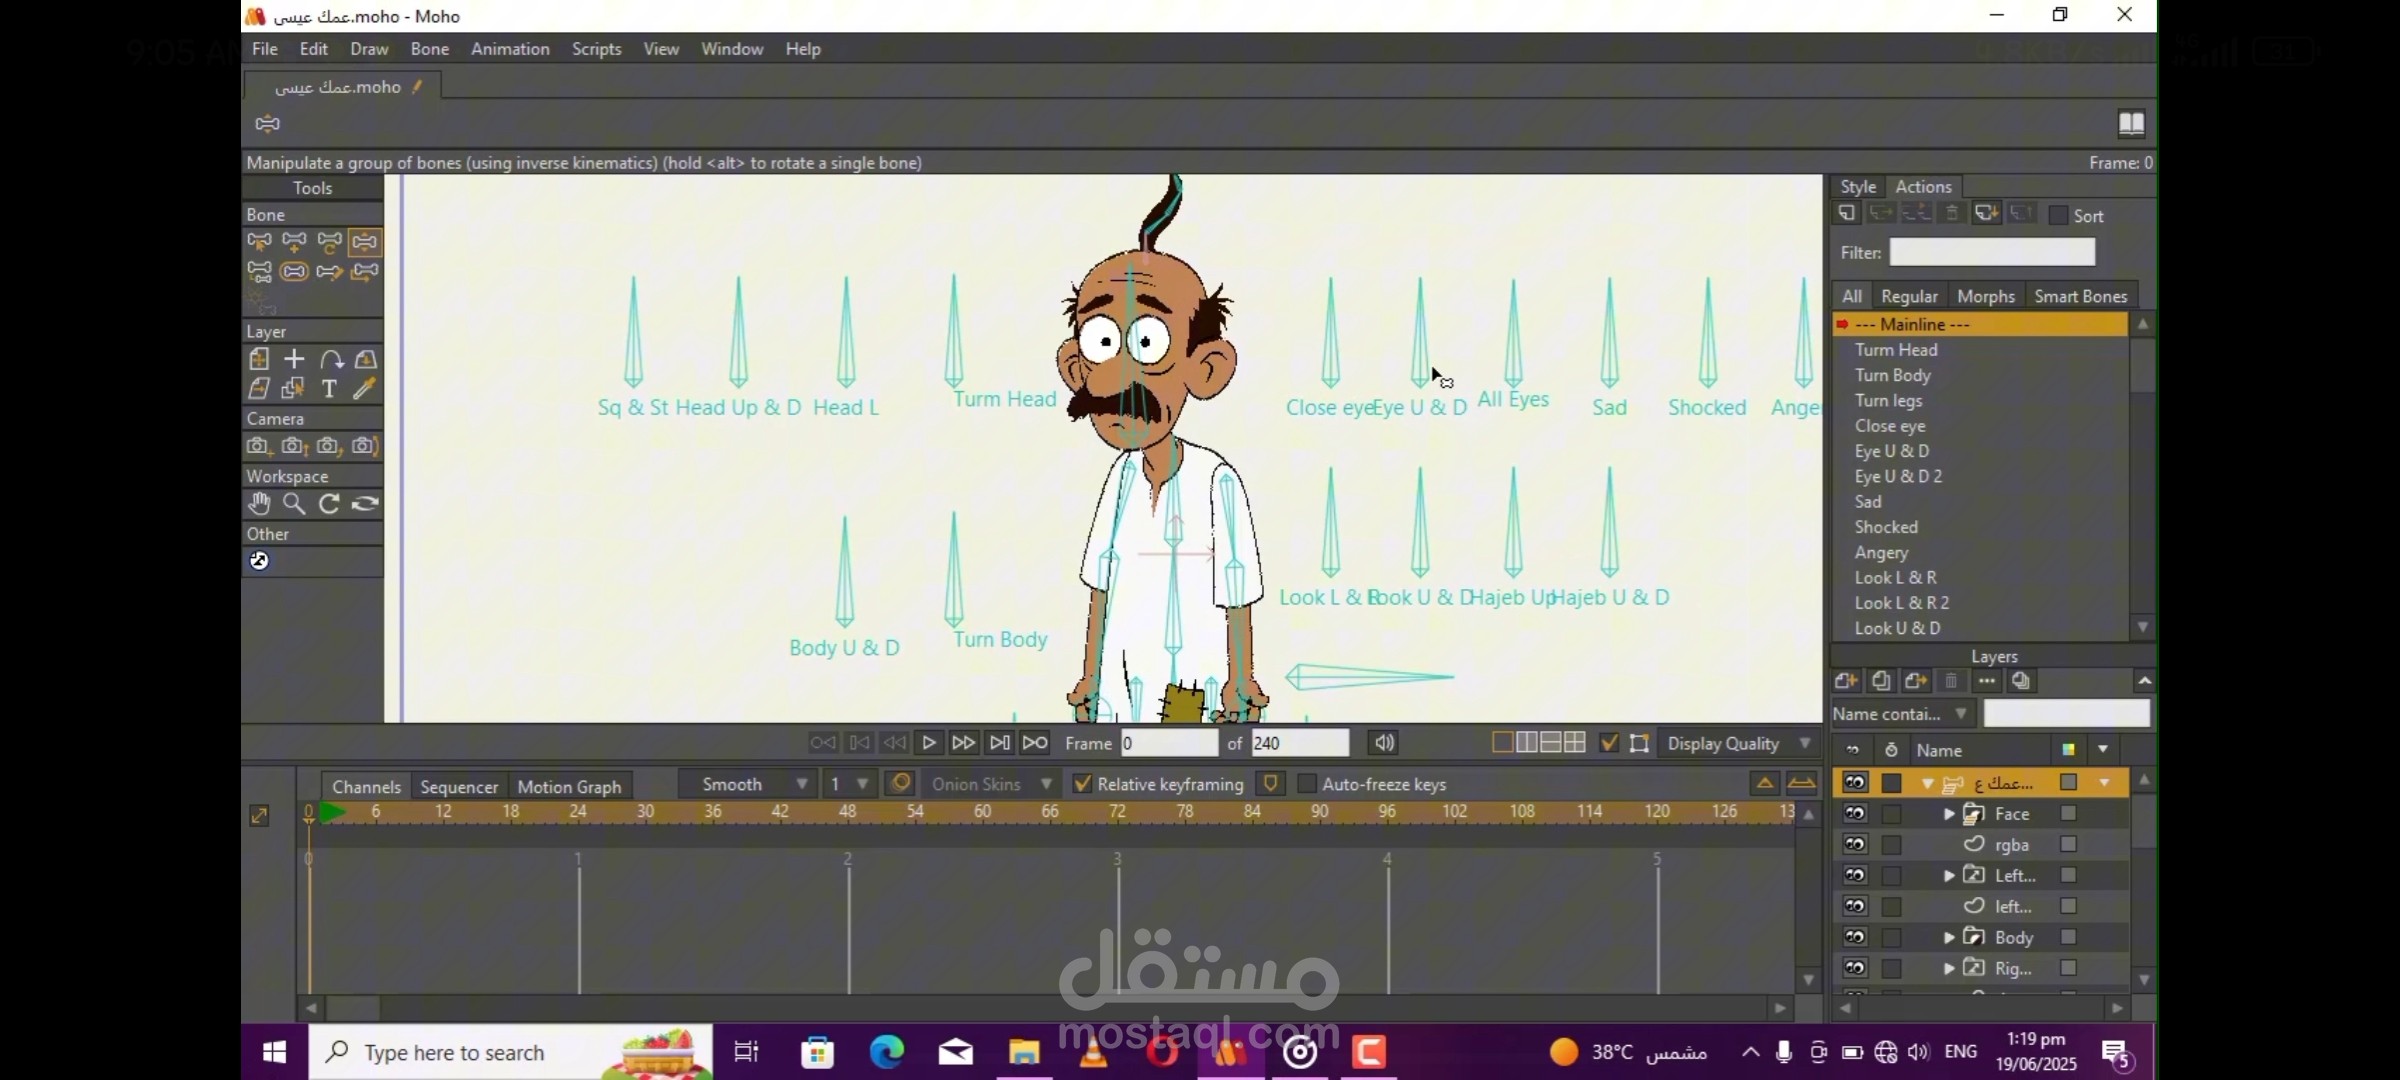The image size is (2400, 1080).
Task: Toggle the checkmark next to Display Quality
Action: coord(1609,743)
